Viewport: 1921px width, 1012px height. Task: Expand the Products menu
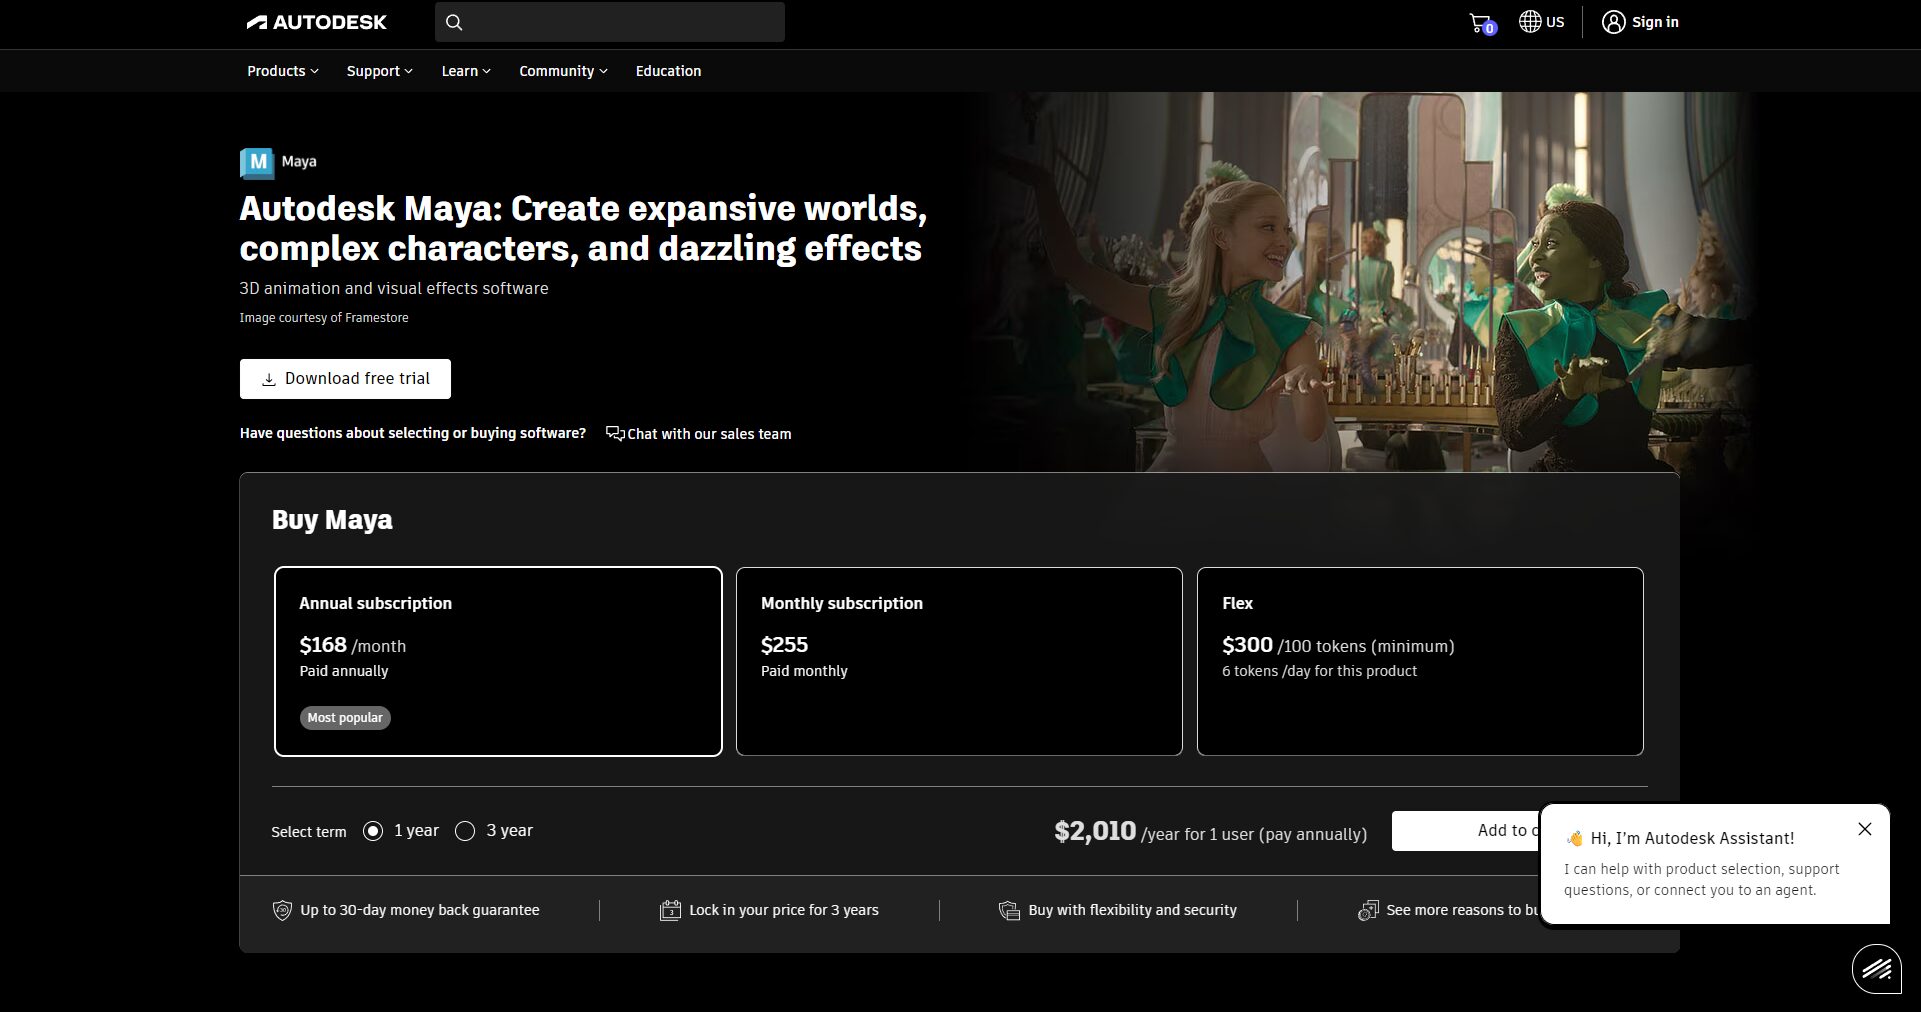pos(283,71)
